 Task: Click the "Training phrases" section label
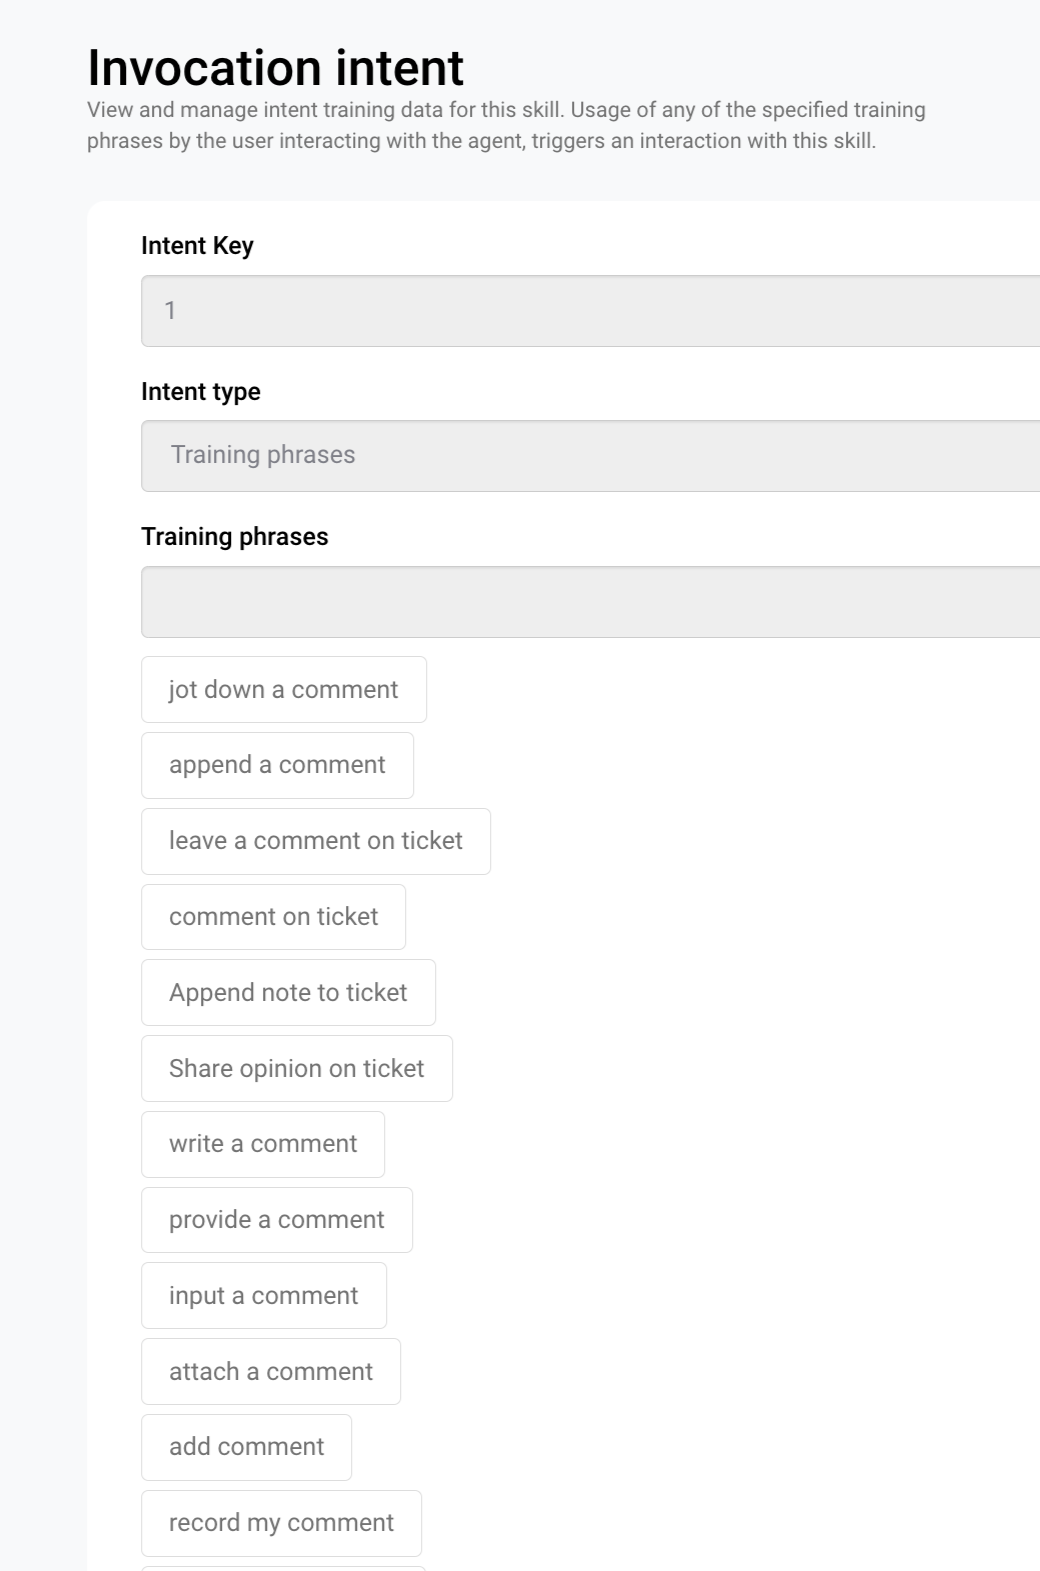point(234,537)
